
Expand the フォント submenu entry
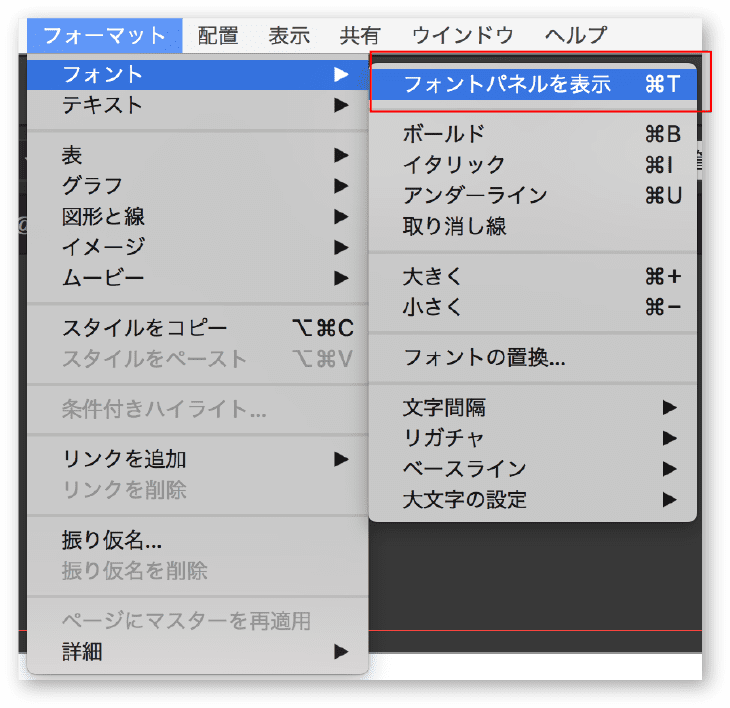(198, 74)
